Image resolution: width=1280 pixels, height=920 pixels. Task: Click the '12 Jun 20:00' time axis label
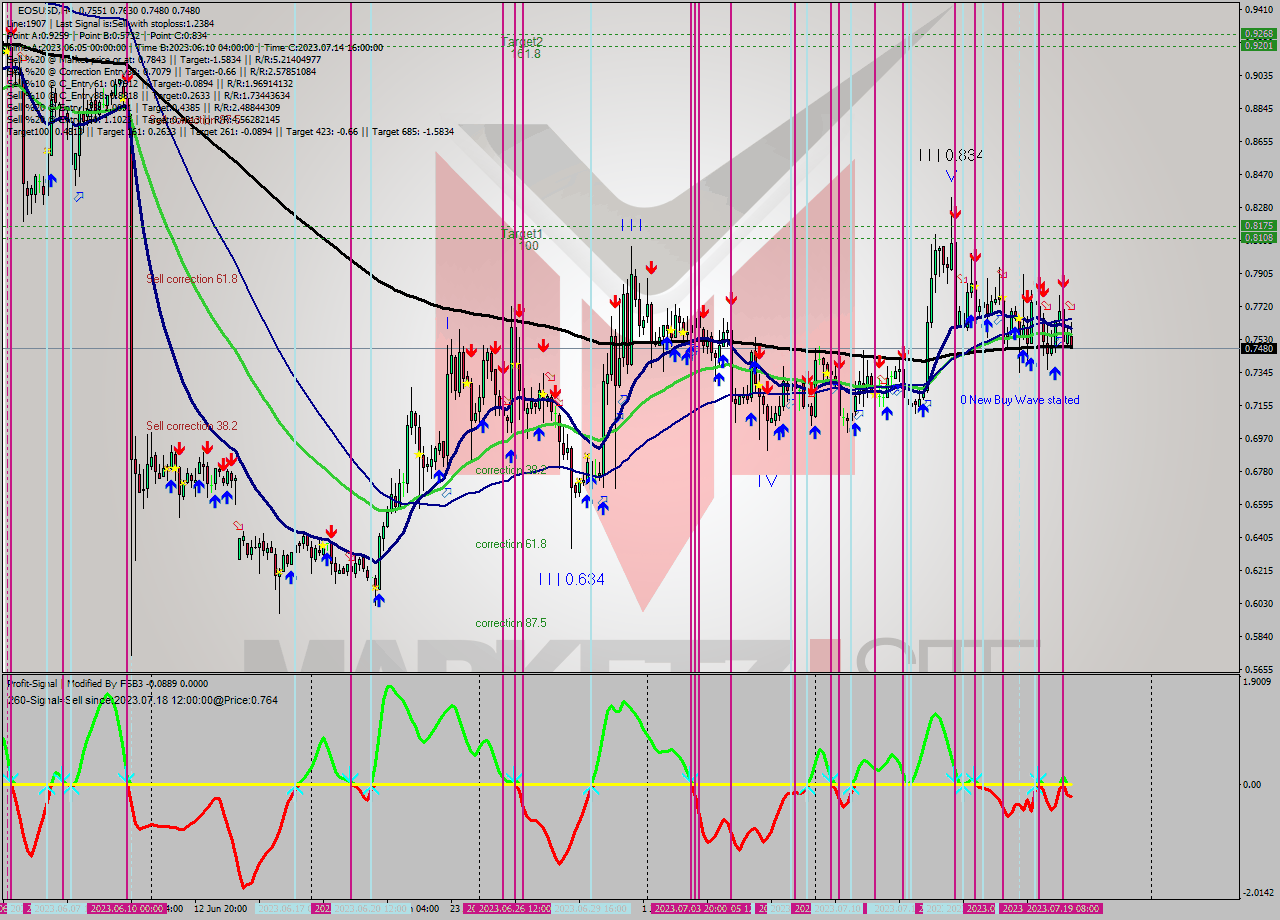(x=220, y=908)
